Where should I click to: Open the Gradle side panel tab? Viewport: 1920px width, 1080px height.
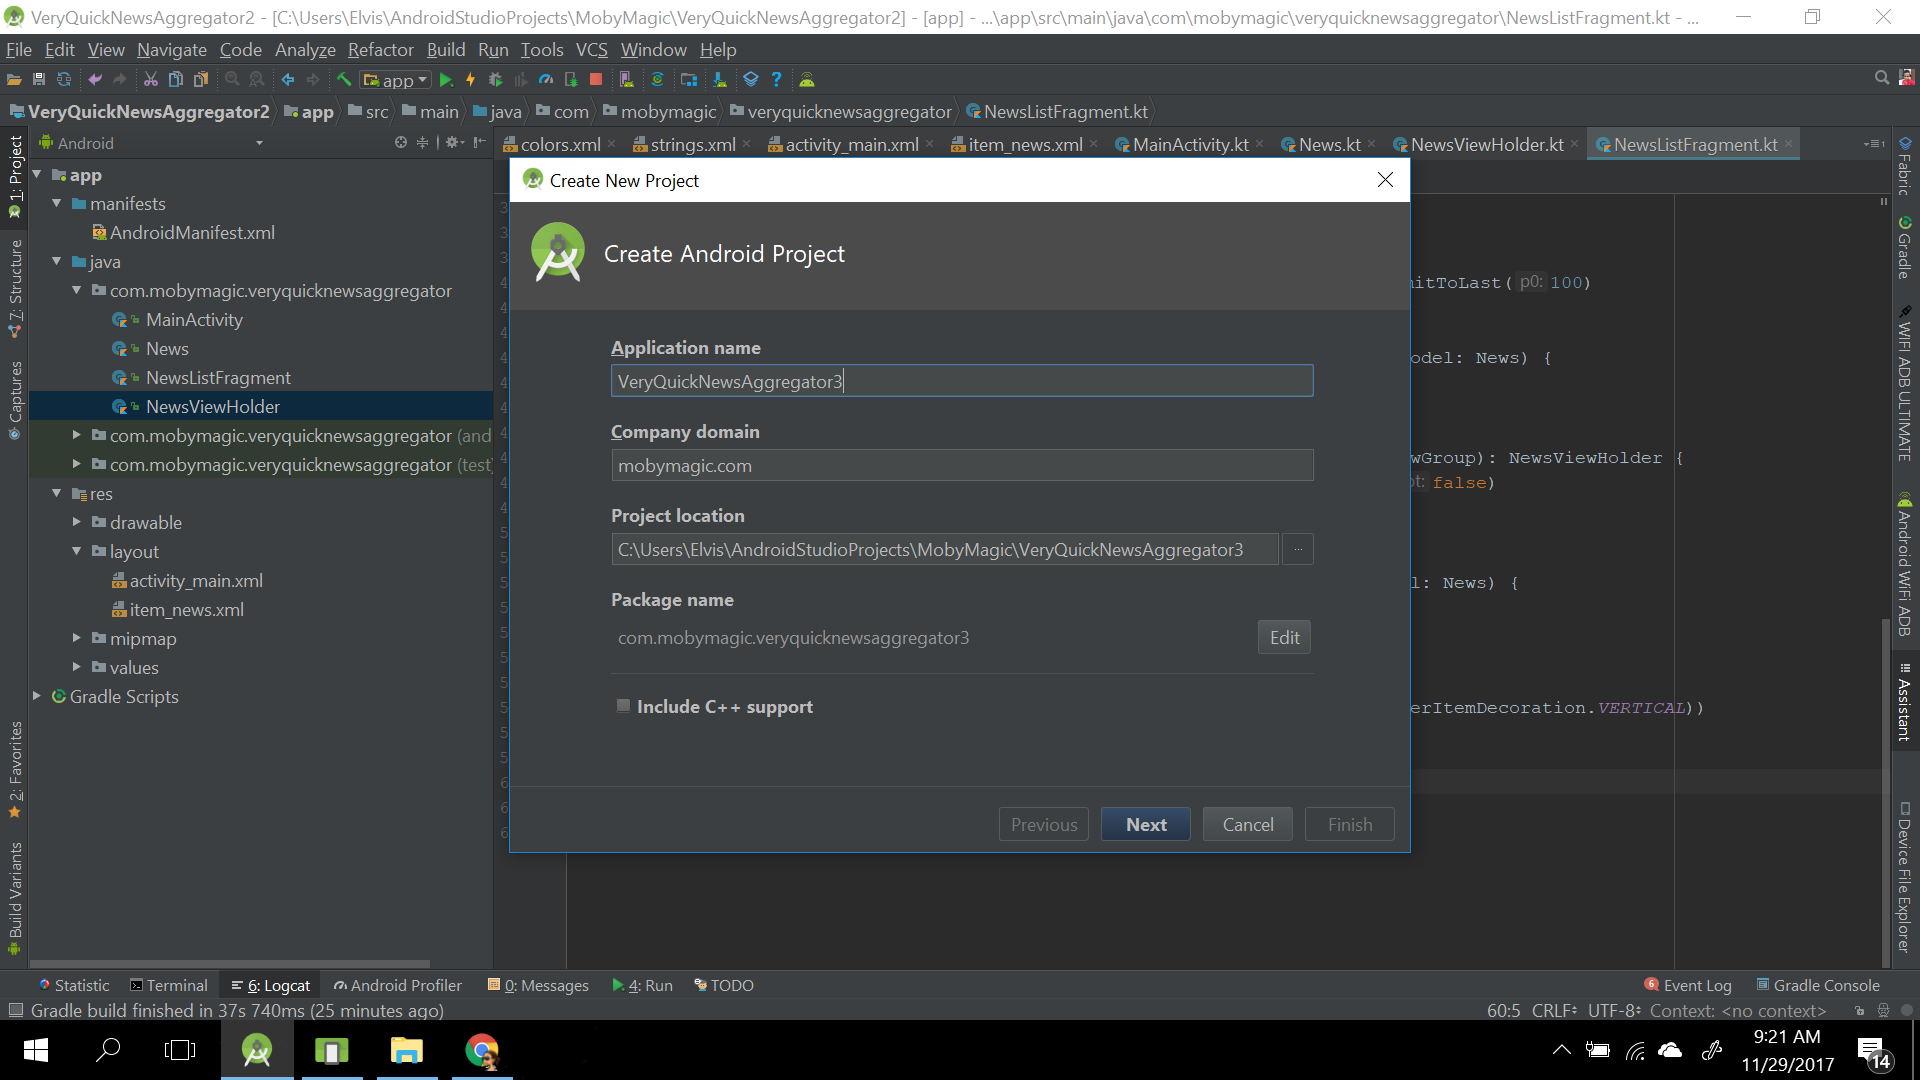[x=1905, y=248]
